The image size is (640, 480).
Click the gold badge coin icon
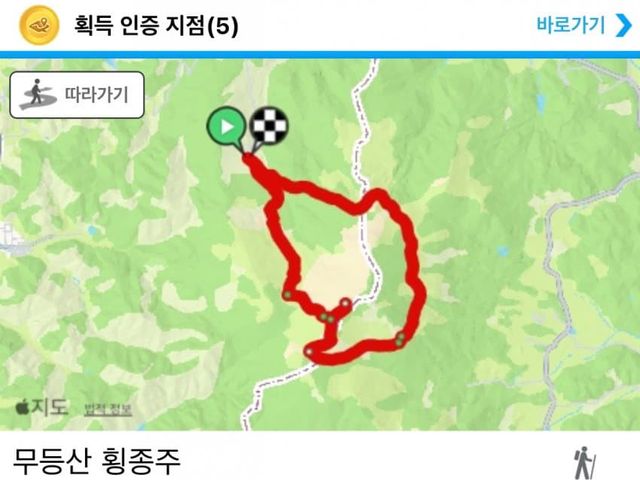(39, 25)
